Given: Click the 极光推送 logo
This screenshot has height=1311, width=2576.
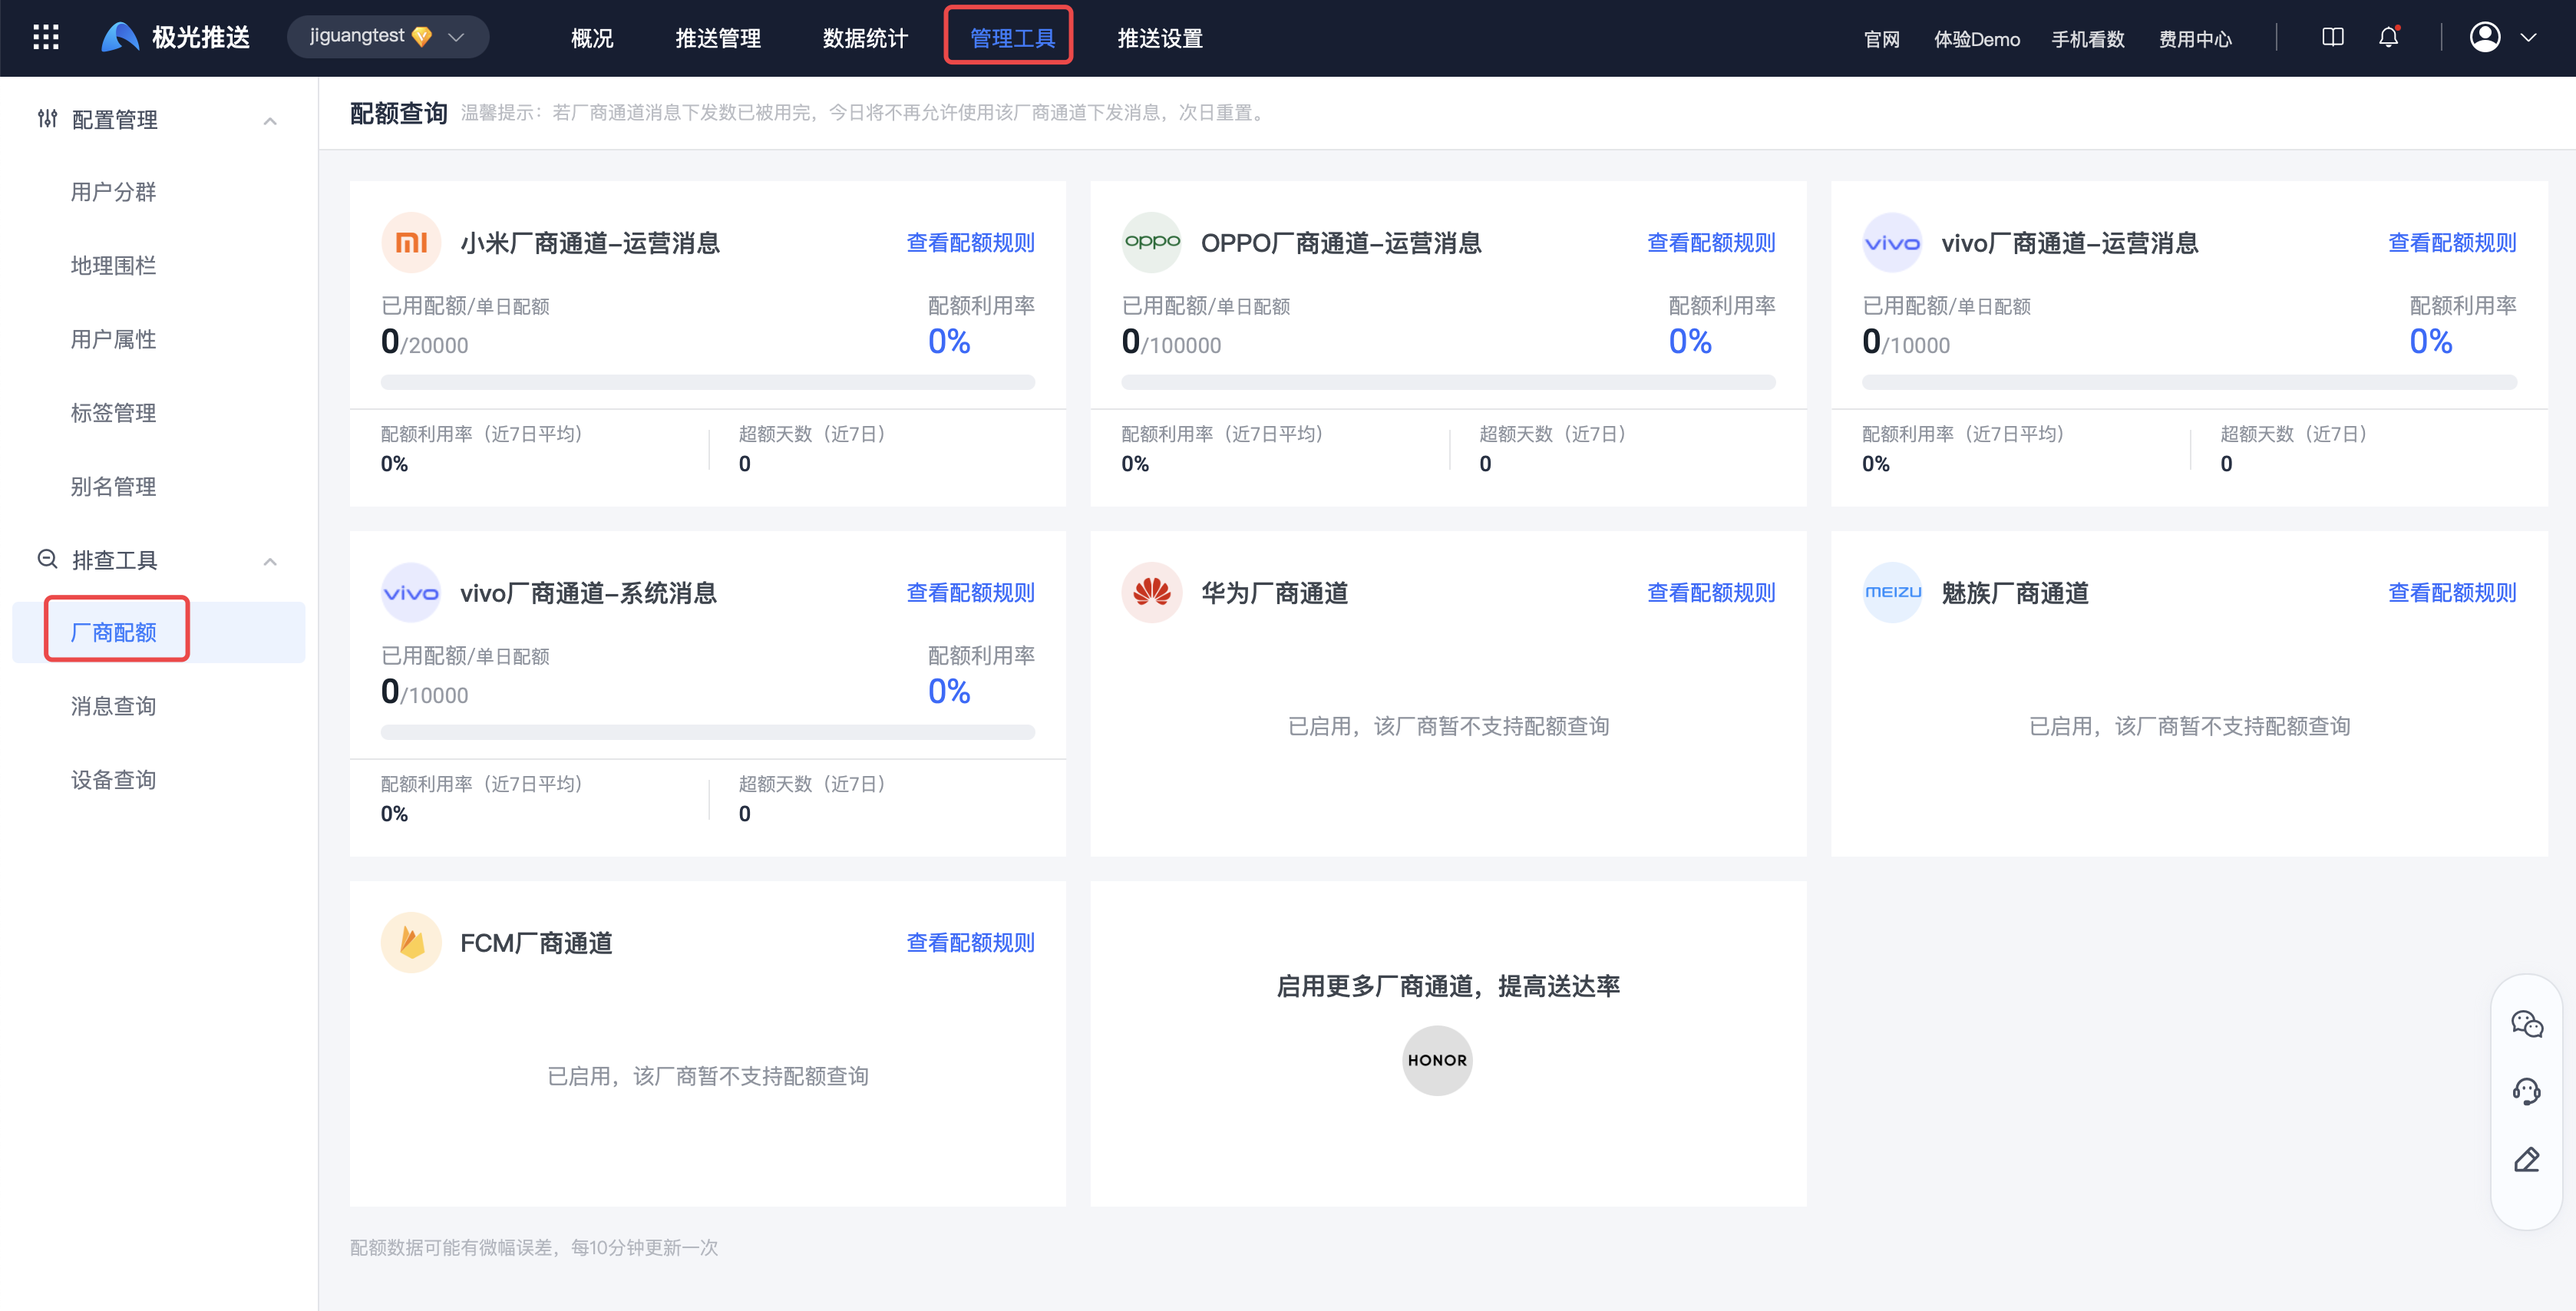Looking at the screenshot, I should point(176,37).
